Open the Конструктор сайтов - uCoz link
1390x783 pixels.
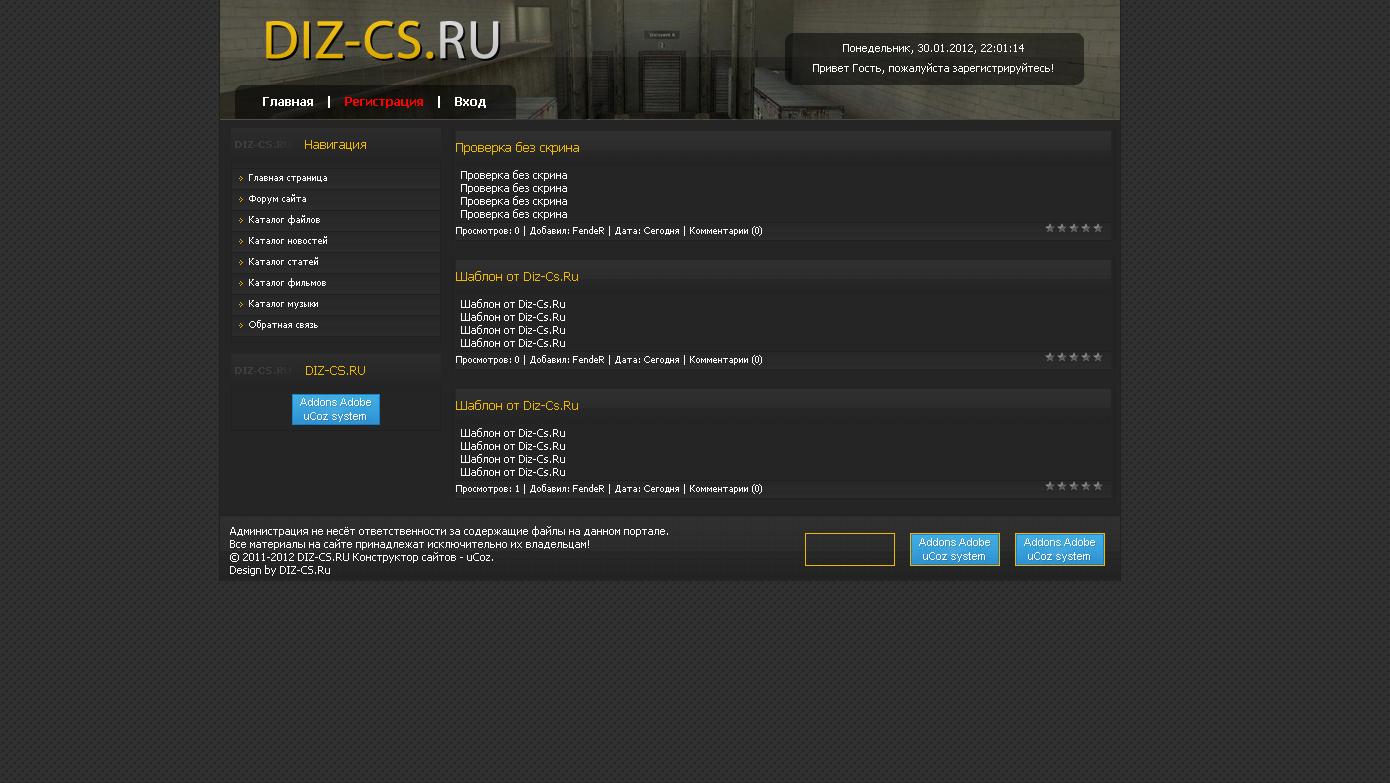423,557
